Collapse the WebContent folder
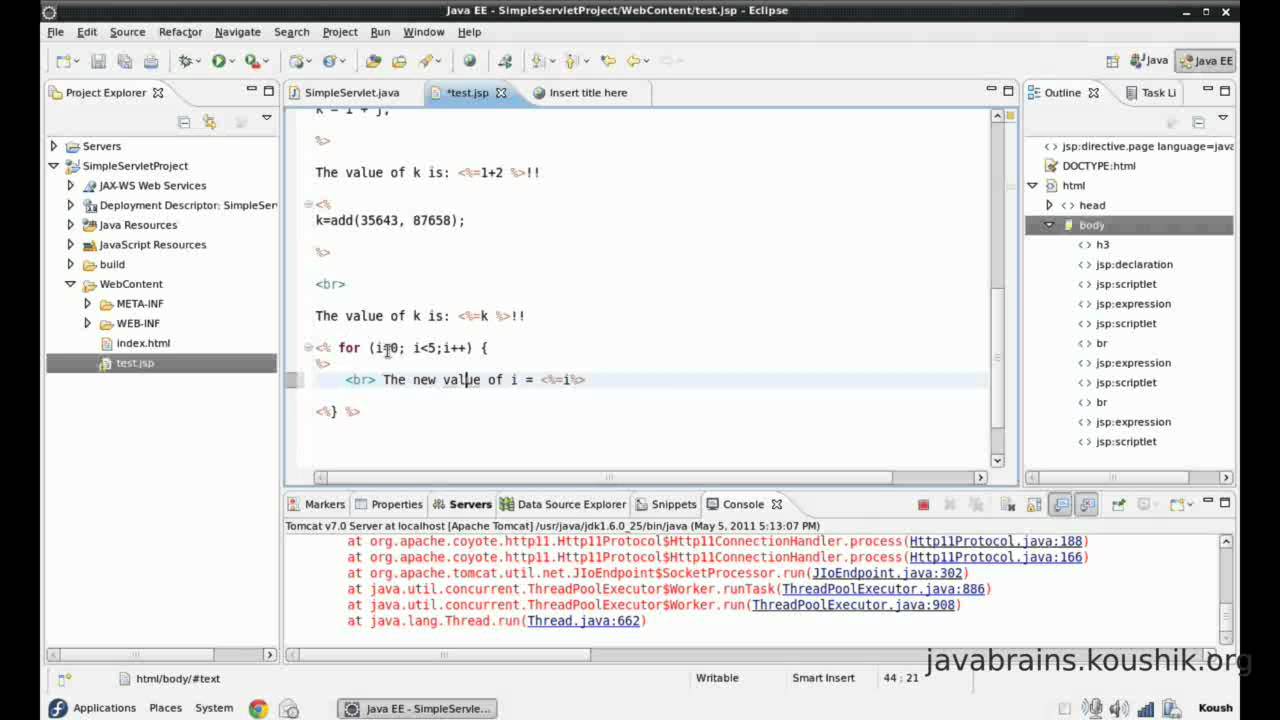Image resolution: width=1280 pixels, height=720 pixels. tap(70, 284)
